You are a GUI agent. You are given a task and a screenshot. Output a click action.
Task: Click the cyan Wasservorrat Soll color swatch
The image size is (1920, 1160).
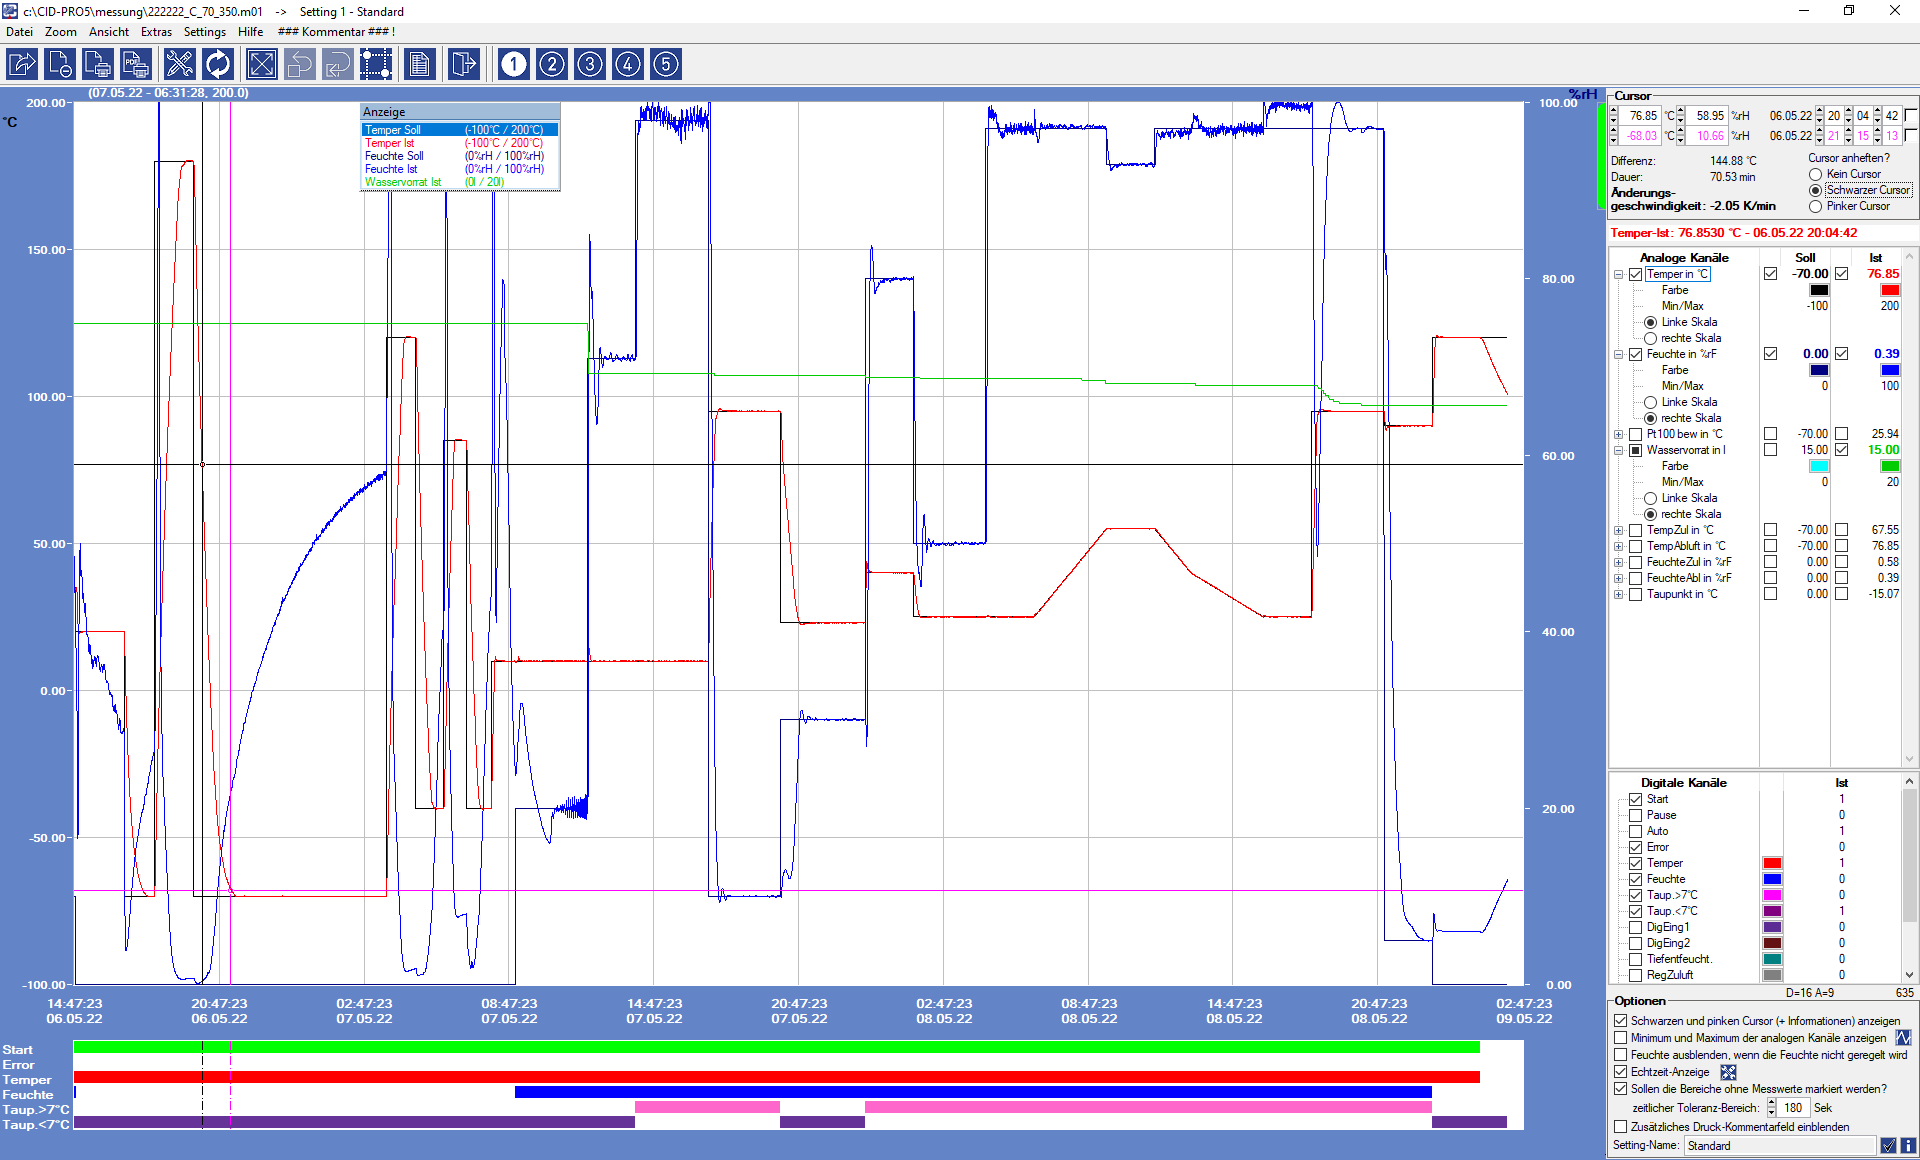[x=1819, y=466]
